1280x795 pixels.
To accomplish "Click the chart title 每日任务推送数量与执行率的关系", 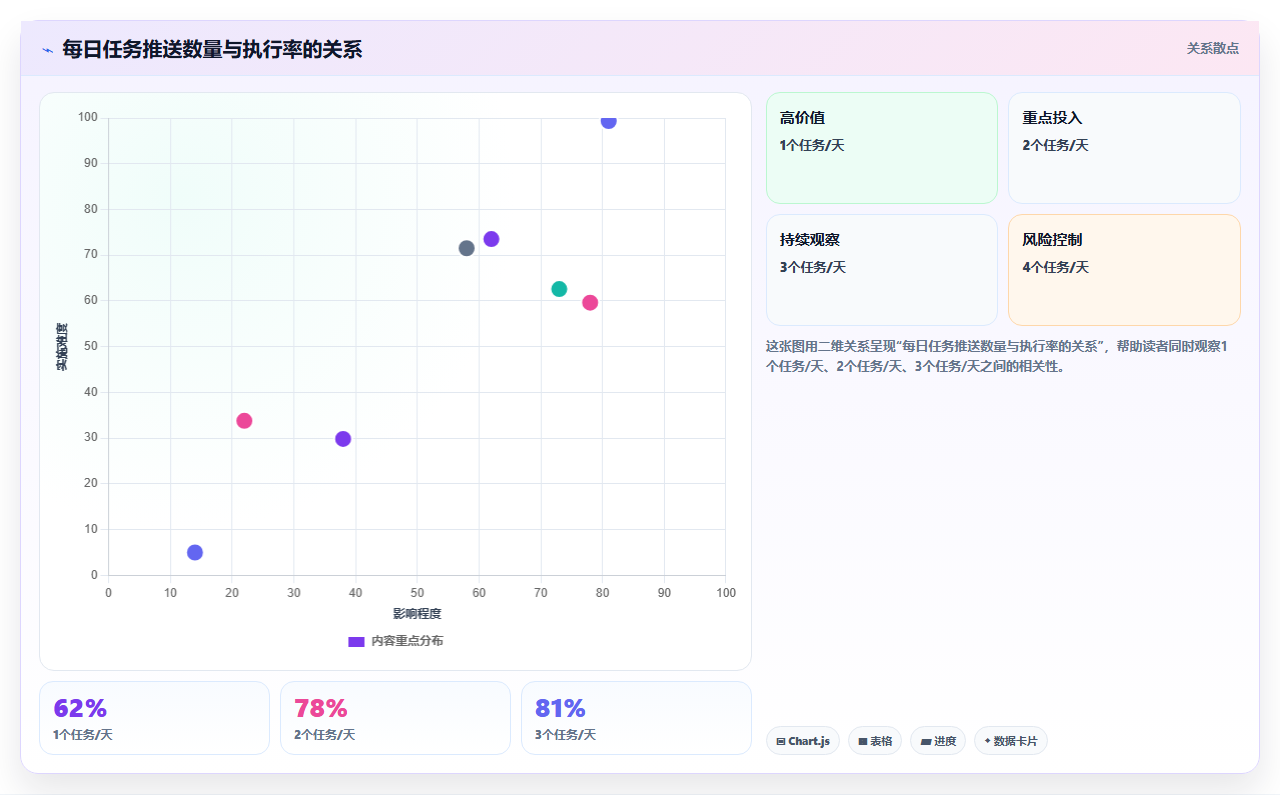I will tap(212, 49).
